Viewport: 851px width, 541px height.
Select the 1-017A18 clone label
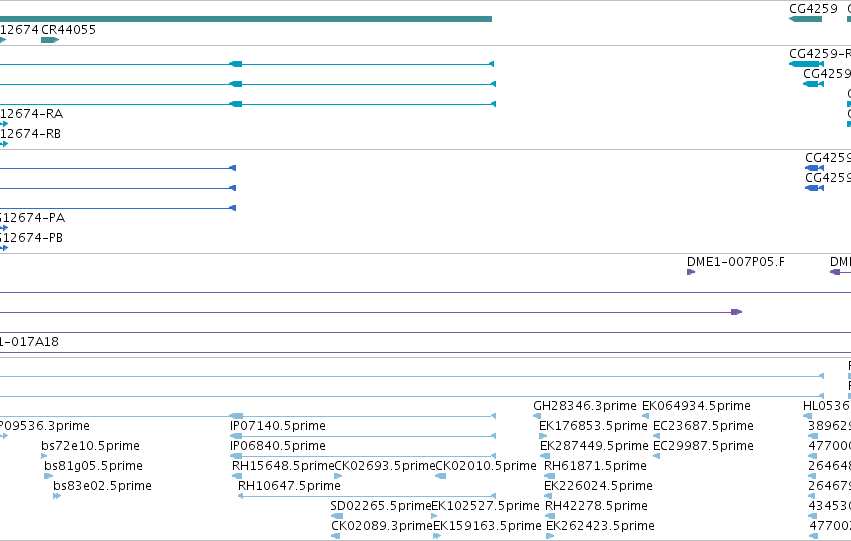click(x=29, y=342)
